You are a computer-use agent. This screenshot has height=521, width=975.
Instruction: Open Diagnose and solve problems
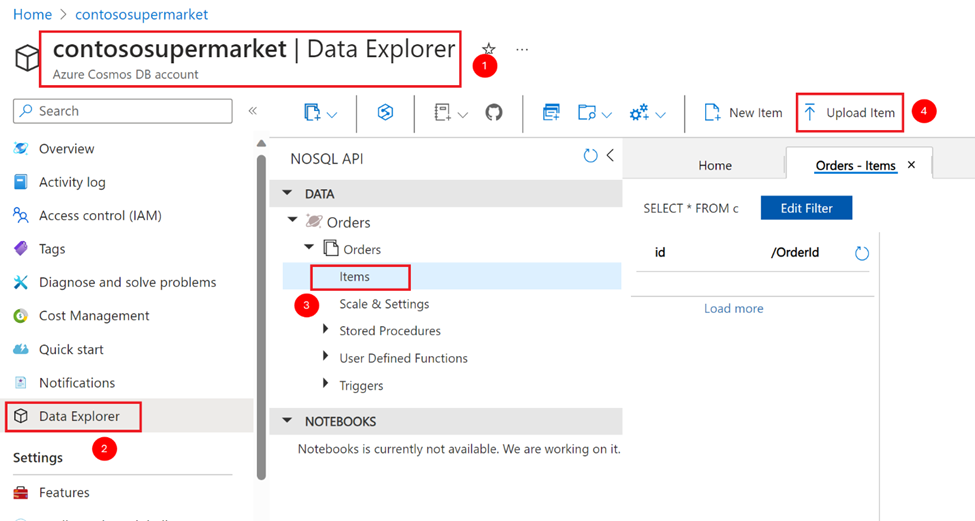tap(127, 282)
